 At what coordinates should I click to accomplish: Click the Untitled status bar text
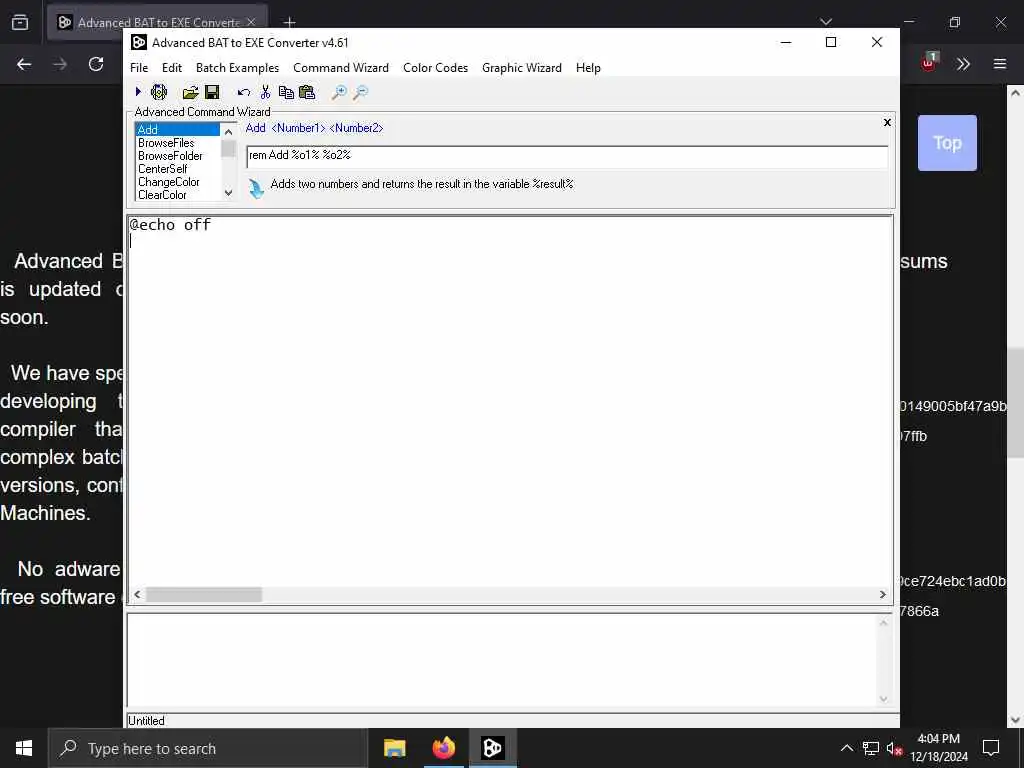(146, 721)
